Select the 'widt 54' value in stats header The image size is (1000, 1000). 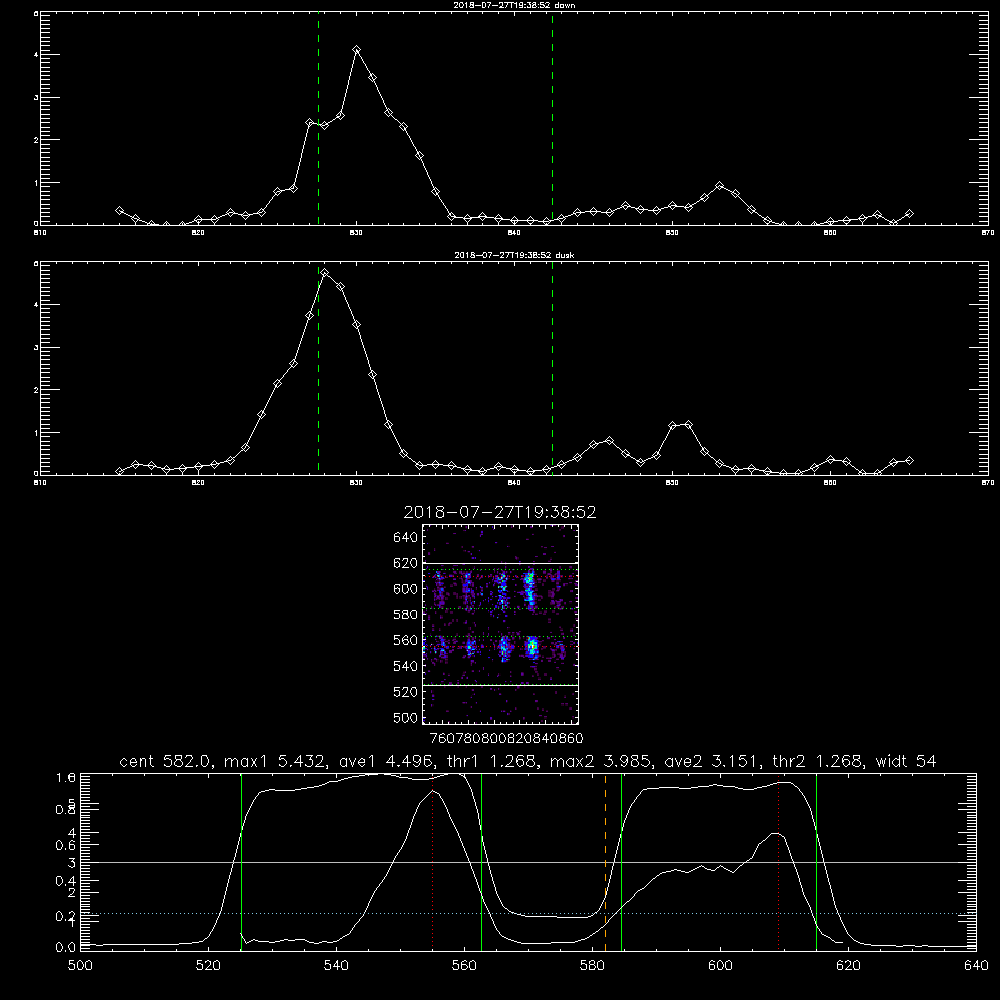(906, 761)
